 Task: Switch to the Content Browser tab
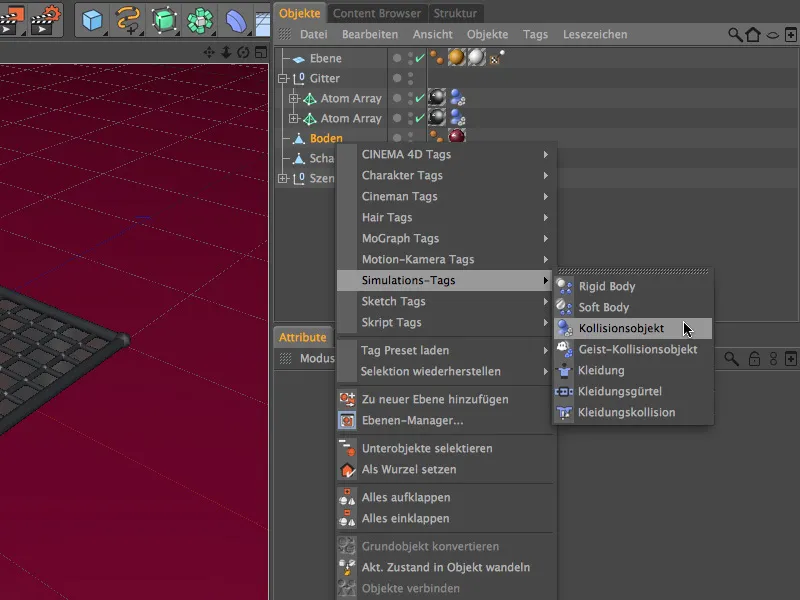click(x=377, y=13)
